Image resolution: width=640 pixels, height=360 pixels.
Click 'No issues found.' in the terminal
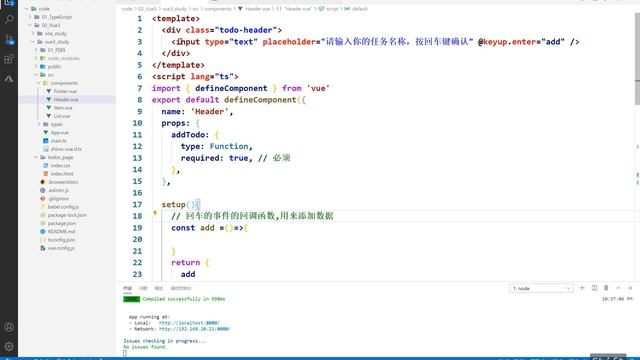pos(145,347)
